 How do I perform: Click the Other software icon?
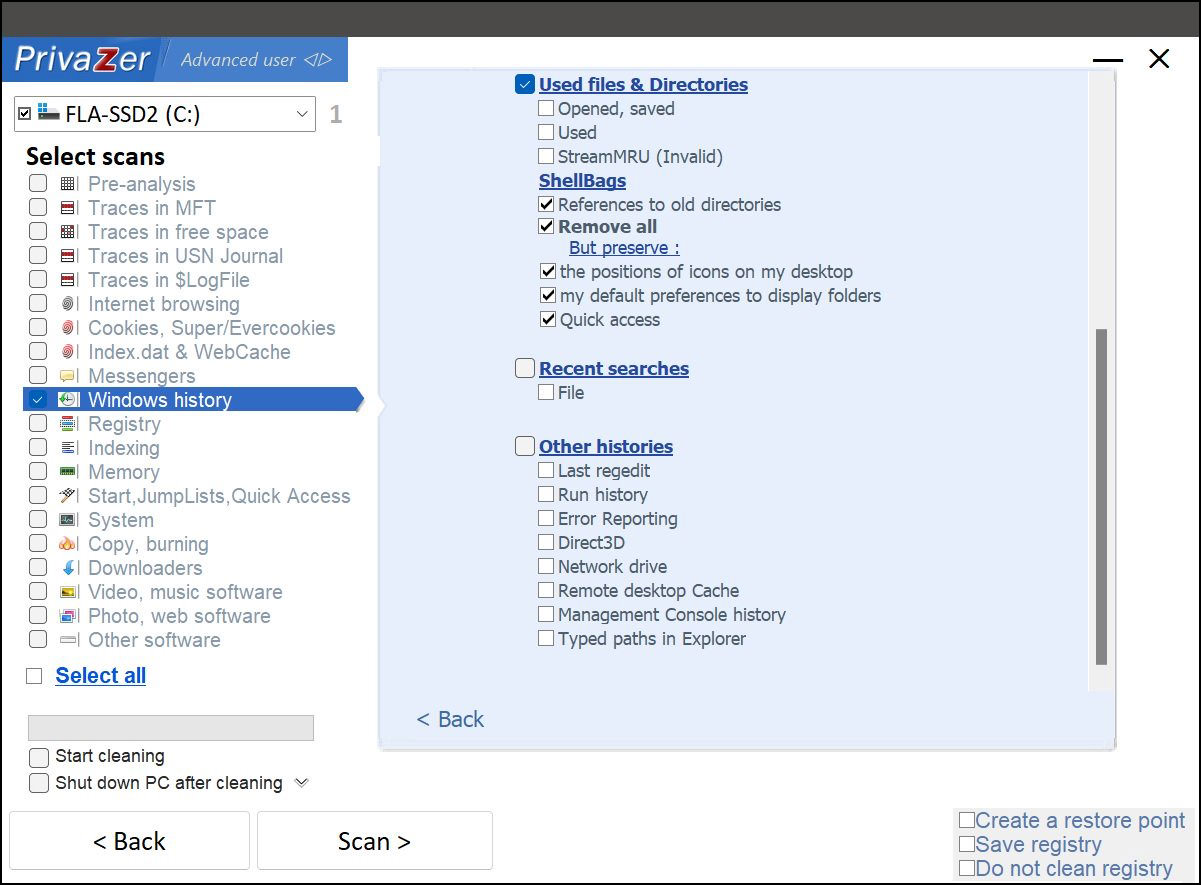[x=68, y=640]
